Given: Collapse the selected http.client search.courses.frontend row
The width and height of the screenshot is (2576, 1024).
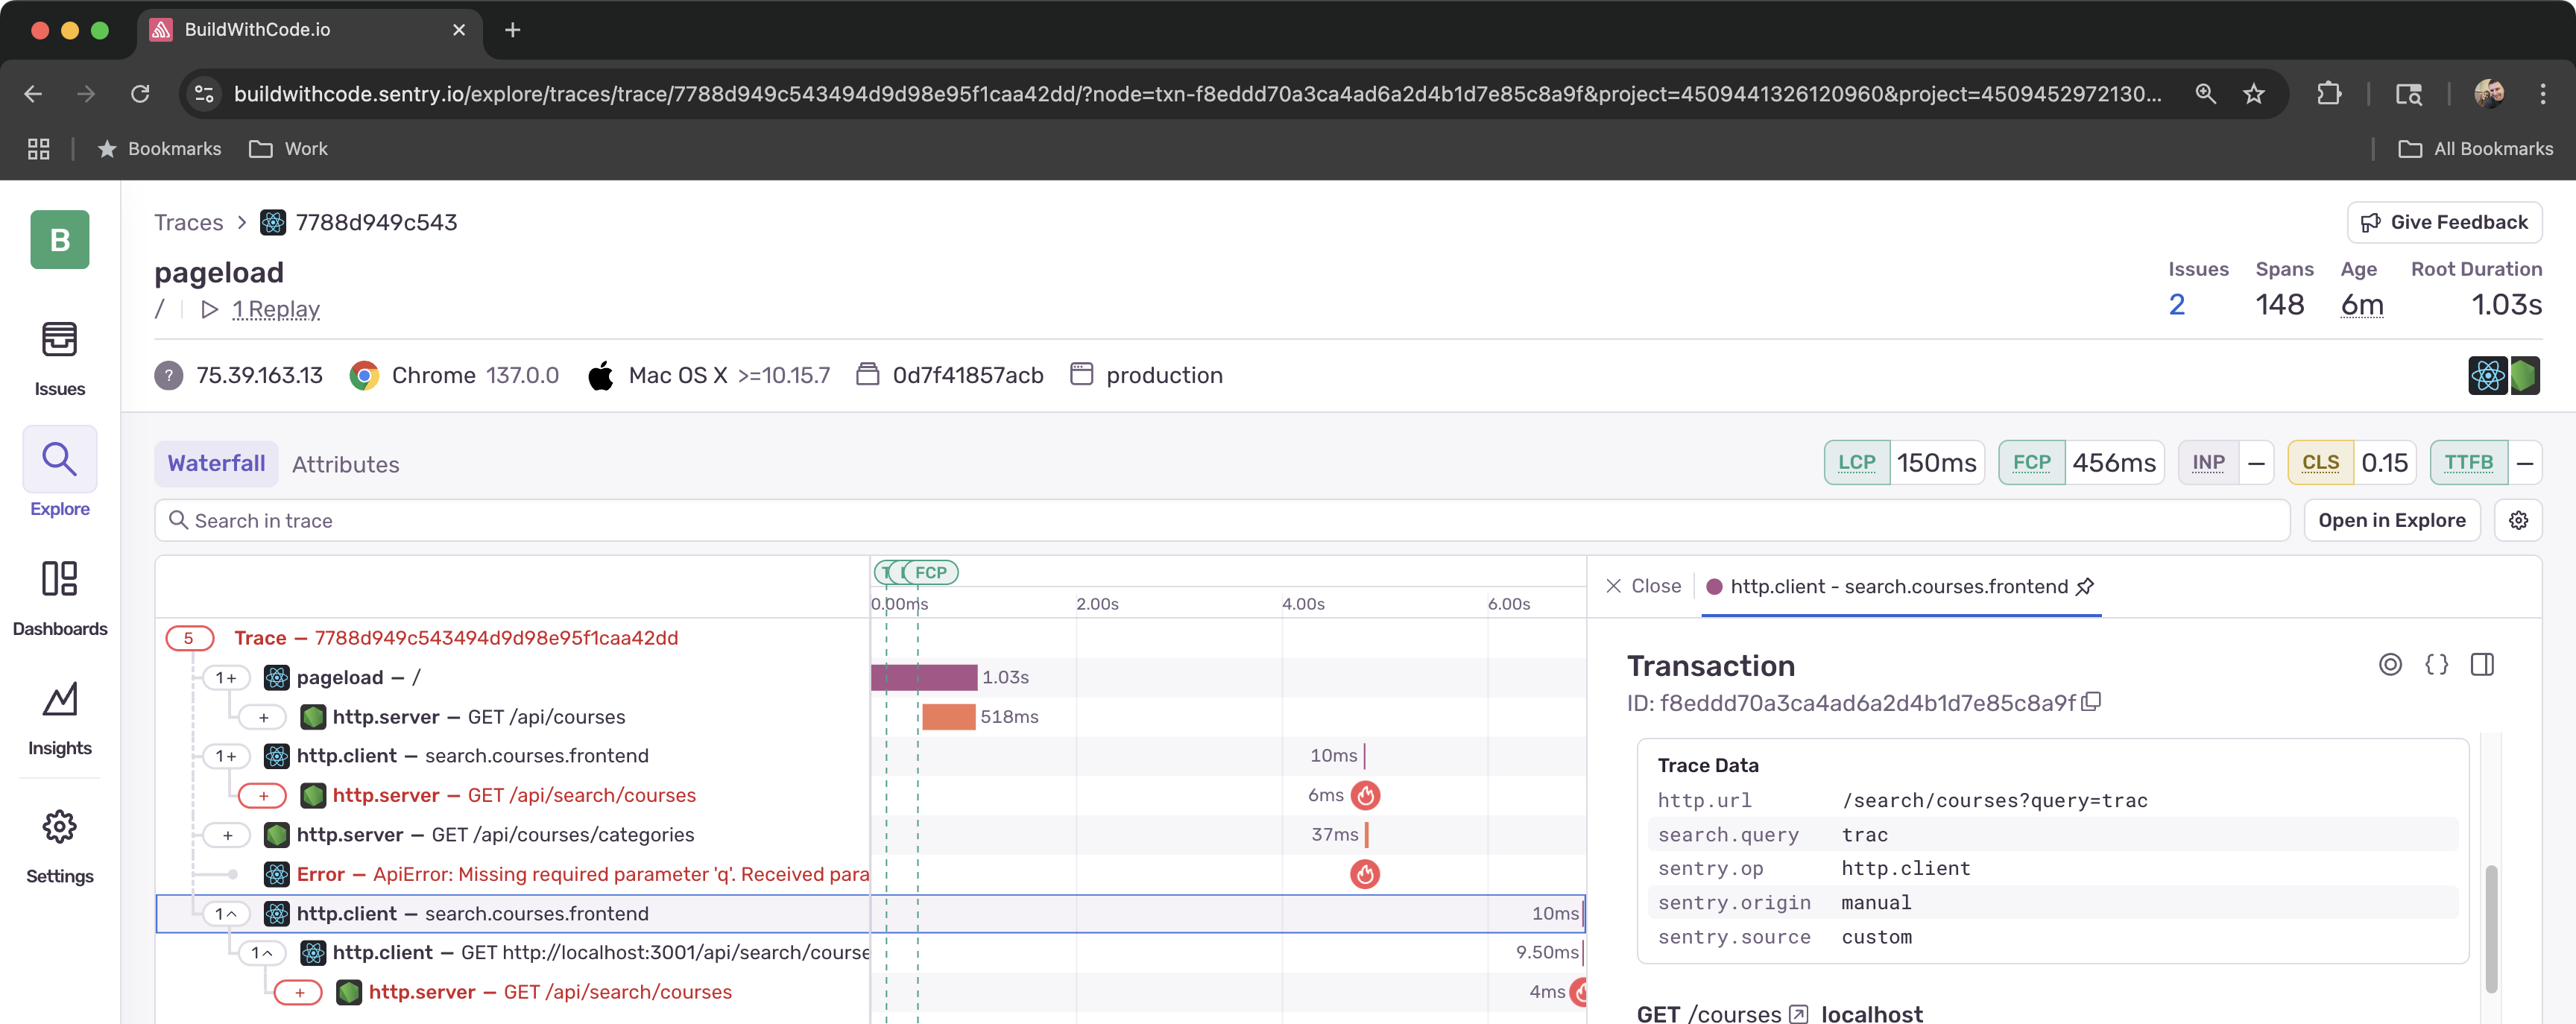Looking at the screenshot, I should (x=226, y=913).
